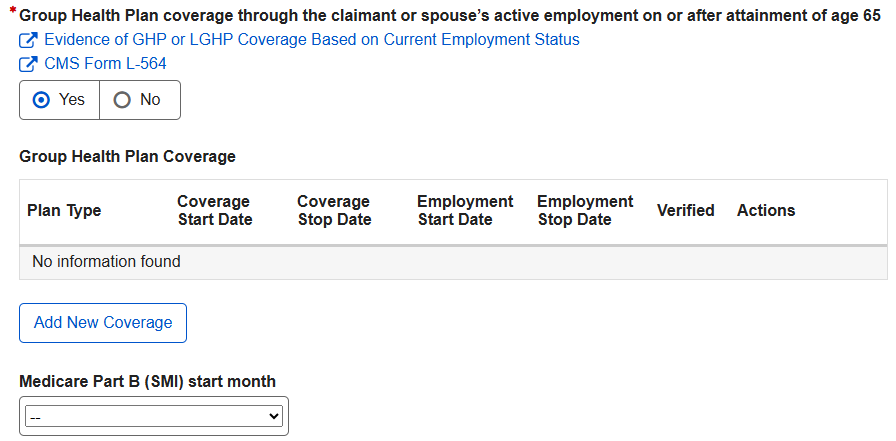The height and width of the screenshot is (441, 896).
Task: Select the No radio button
Action: pyautogui.click(x=123, y=100)
